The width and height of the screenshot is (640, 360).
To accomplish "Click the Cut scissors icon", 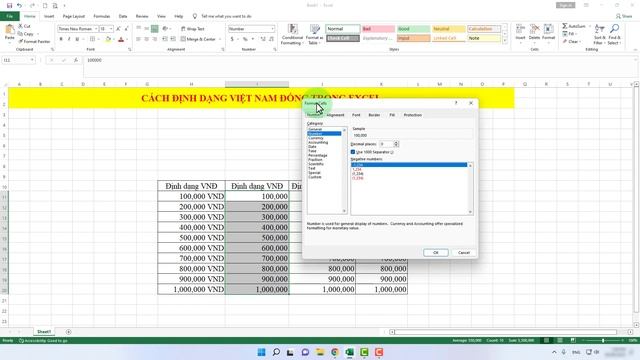I will point(20,26).
